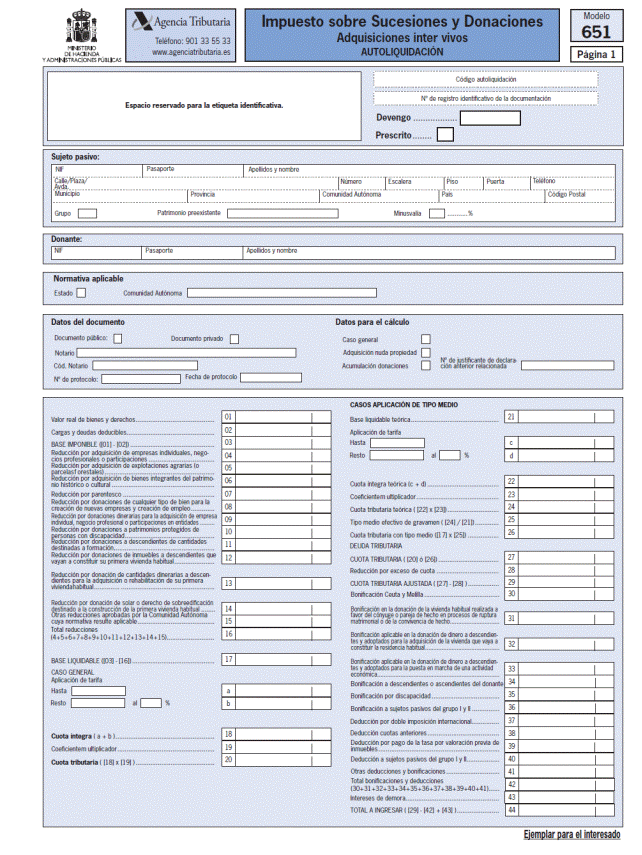Click the Resto field under Caso general
The image size is (642, 855).
[x=98, y=703]
